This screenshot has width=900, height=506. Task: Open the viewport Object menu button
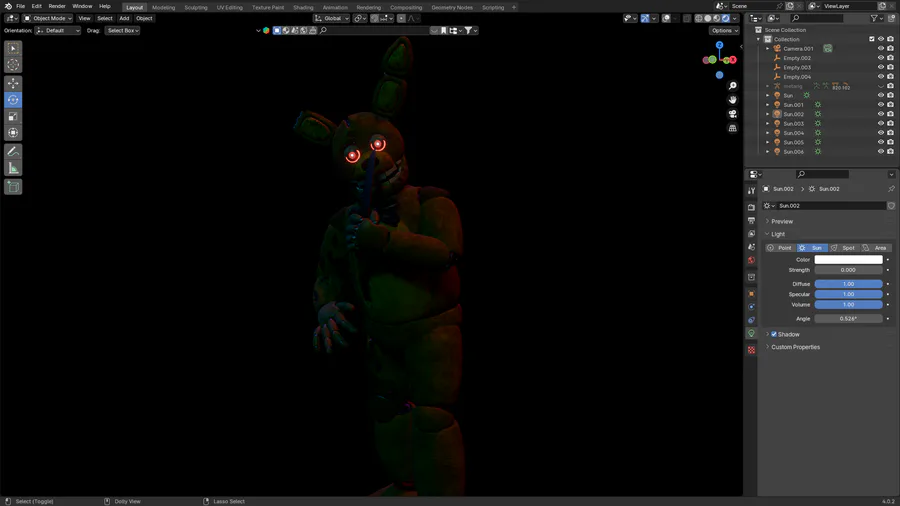[x=144, y=18]
